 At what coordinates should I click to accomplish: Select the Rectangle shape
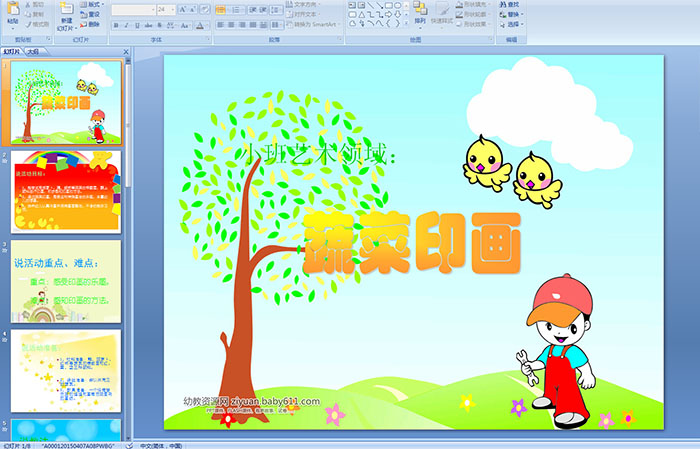click(389, 5)
